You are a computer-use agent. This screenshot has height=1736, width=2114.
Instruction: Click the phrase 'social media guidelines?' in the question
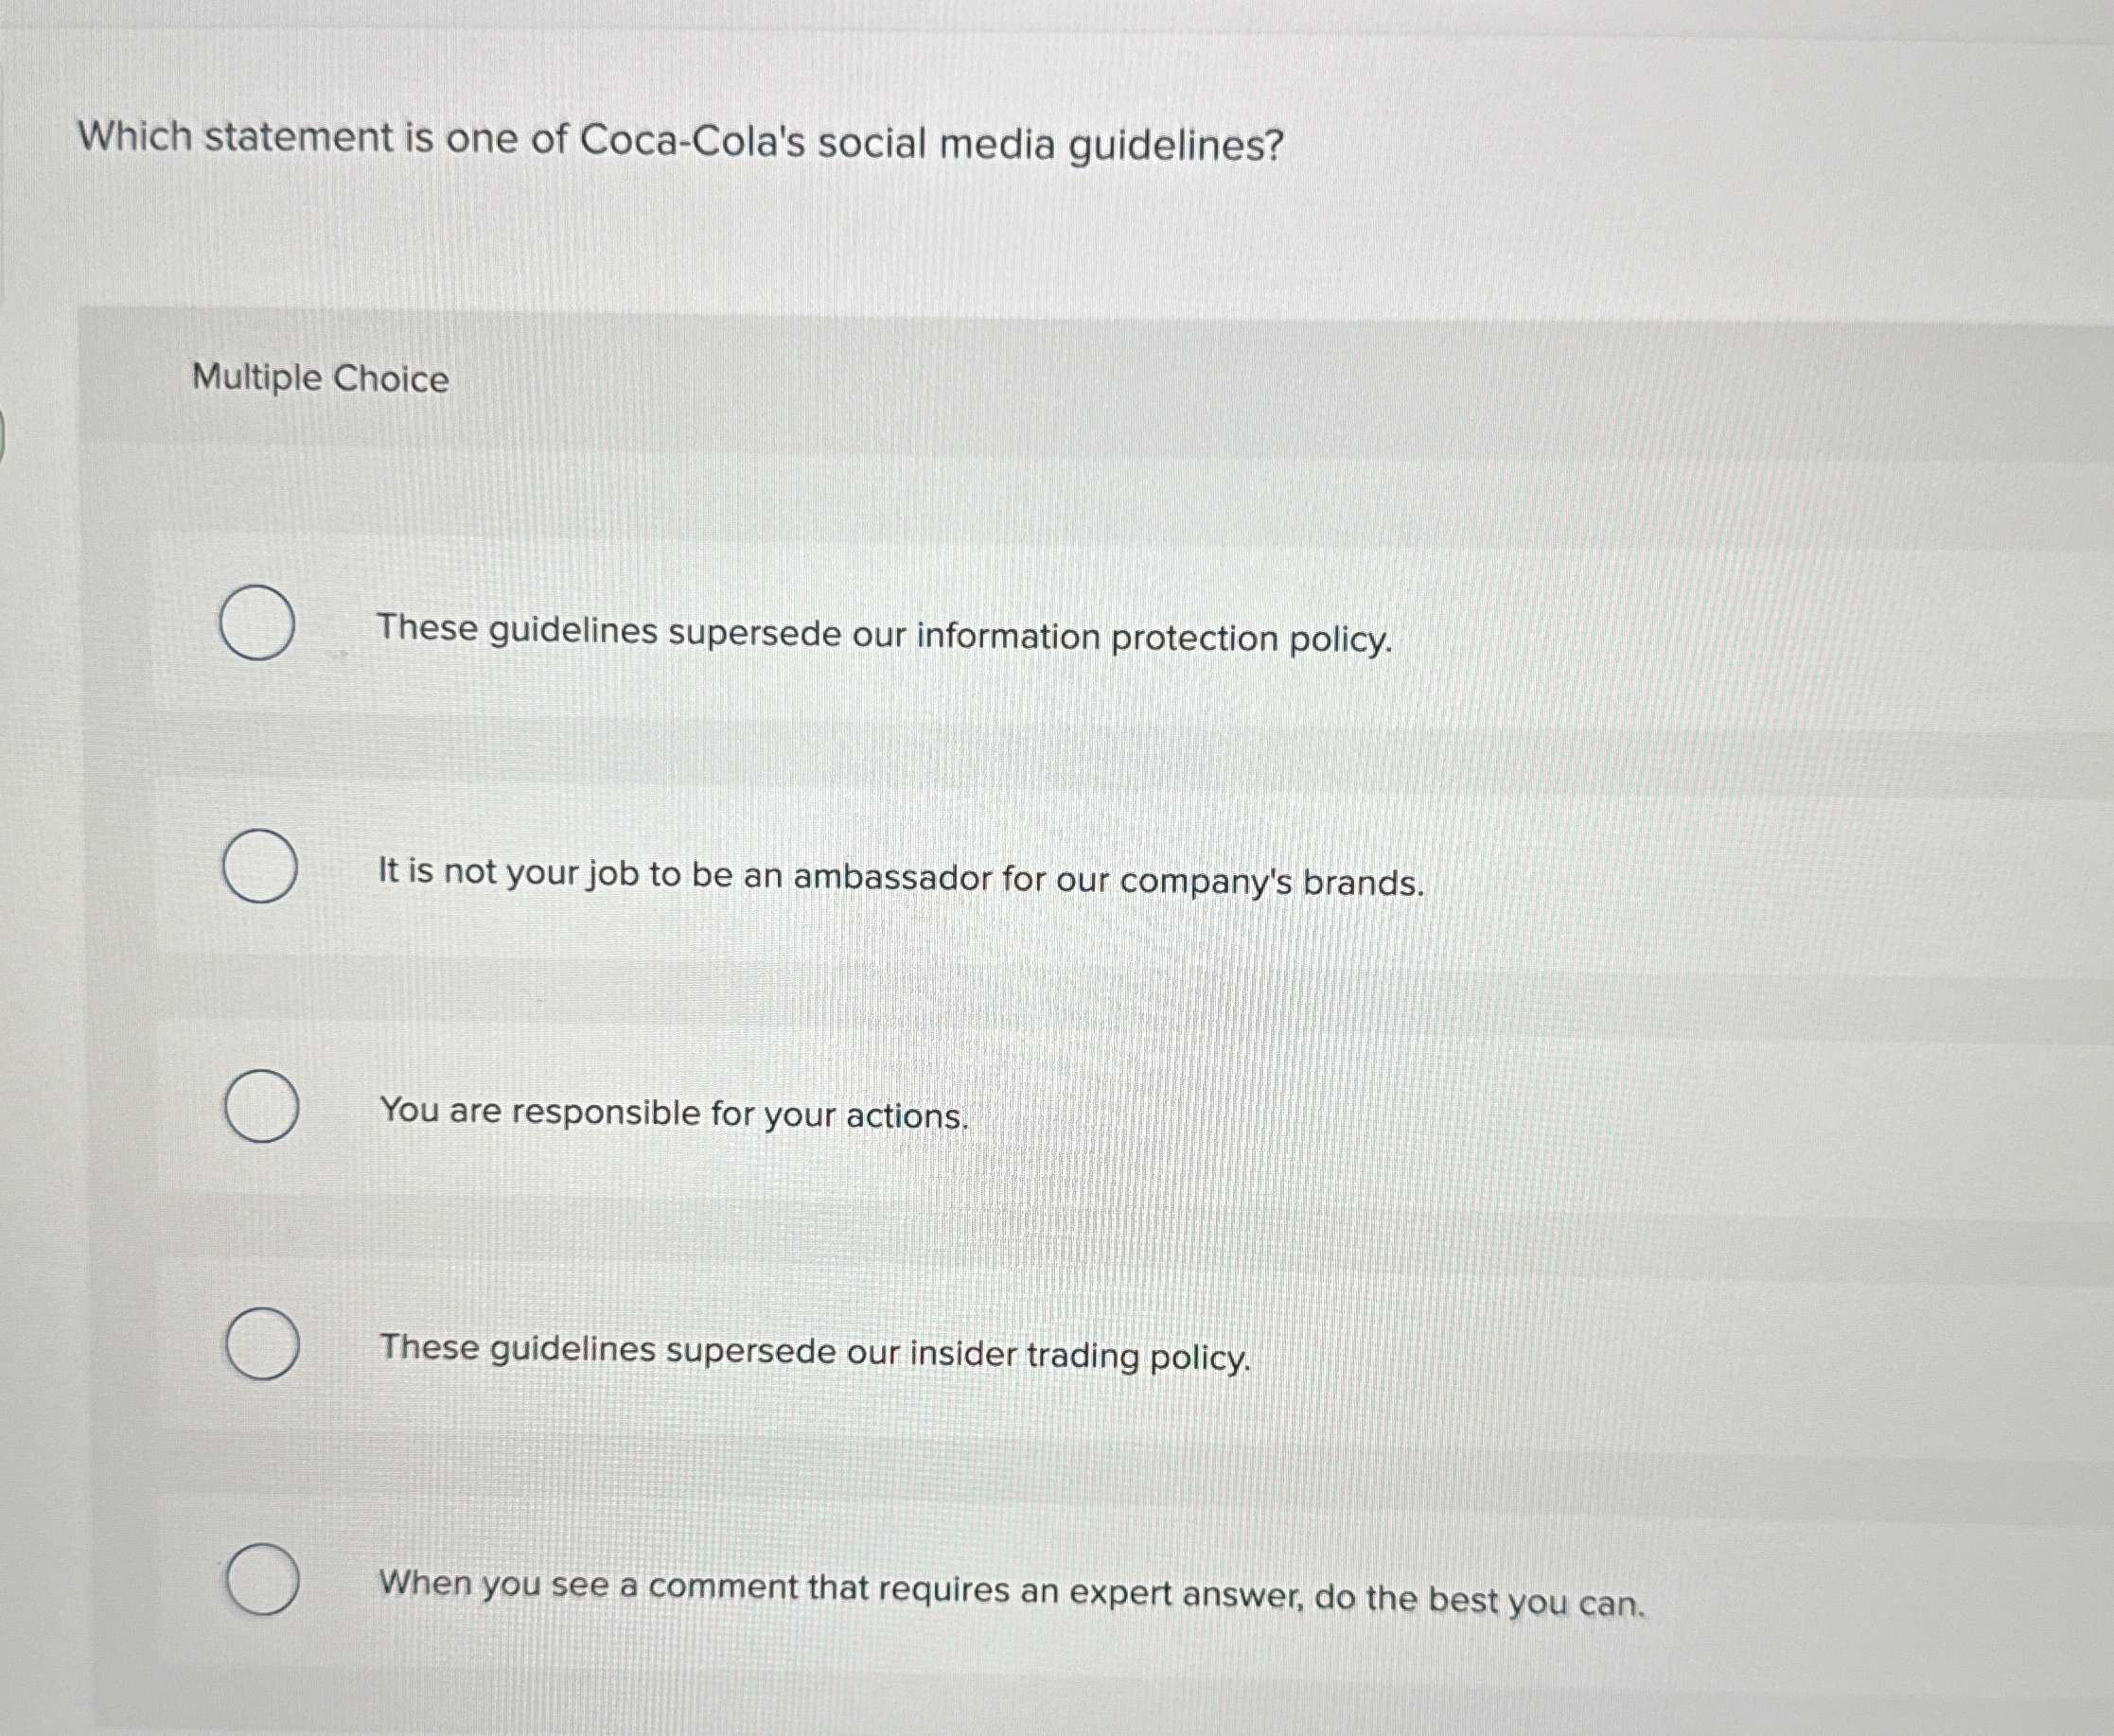click(x=1050, y=146)
